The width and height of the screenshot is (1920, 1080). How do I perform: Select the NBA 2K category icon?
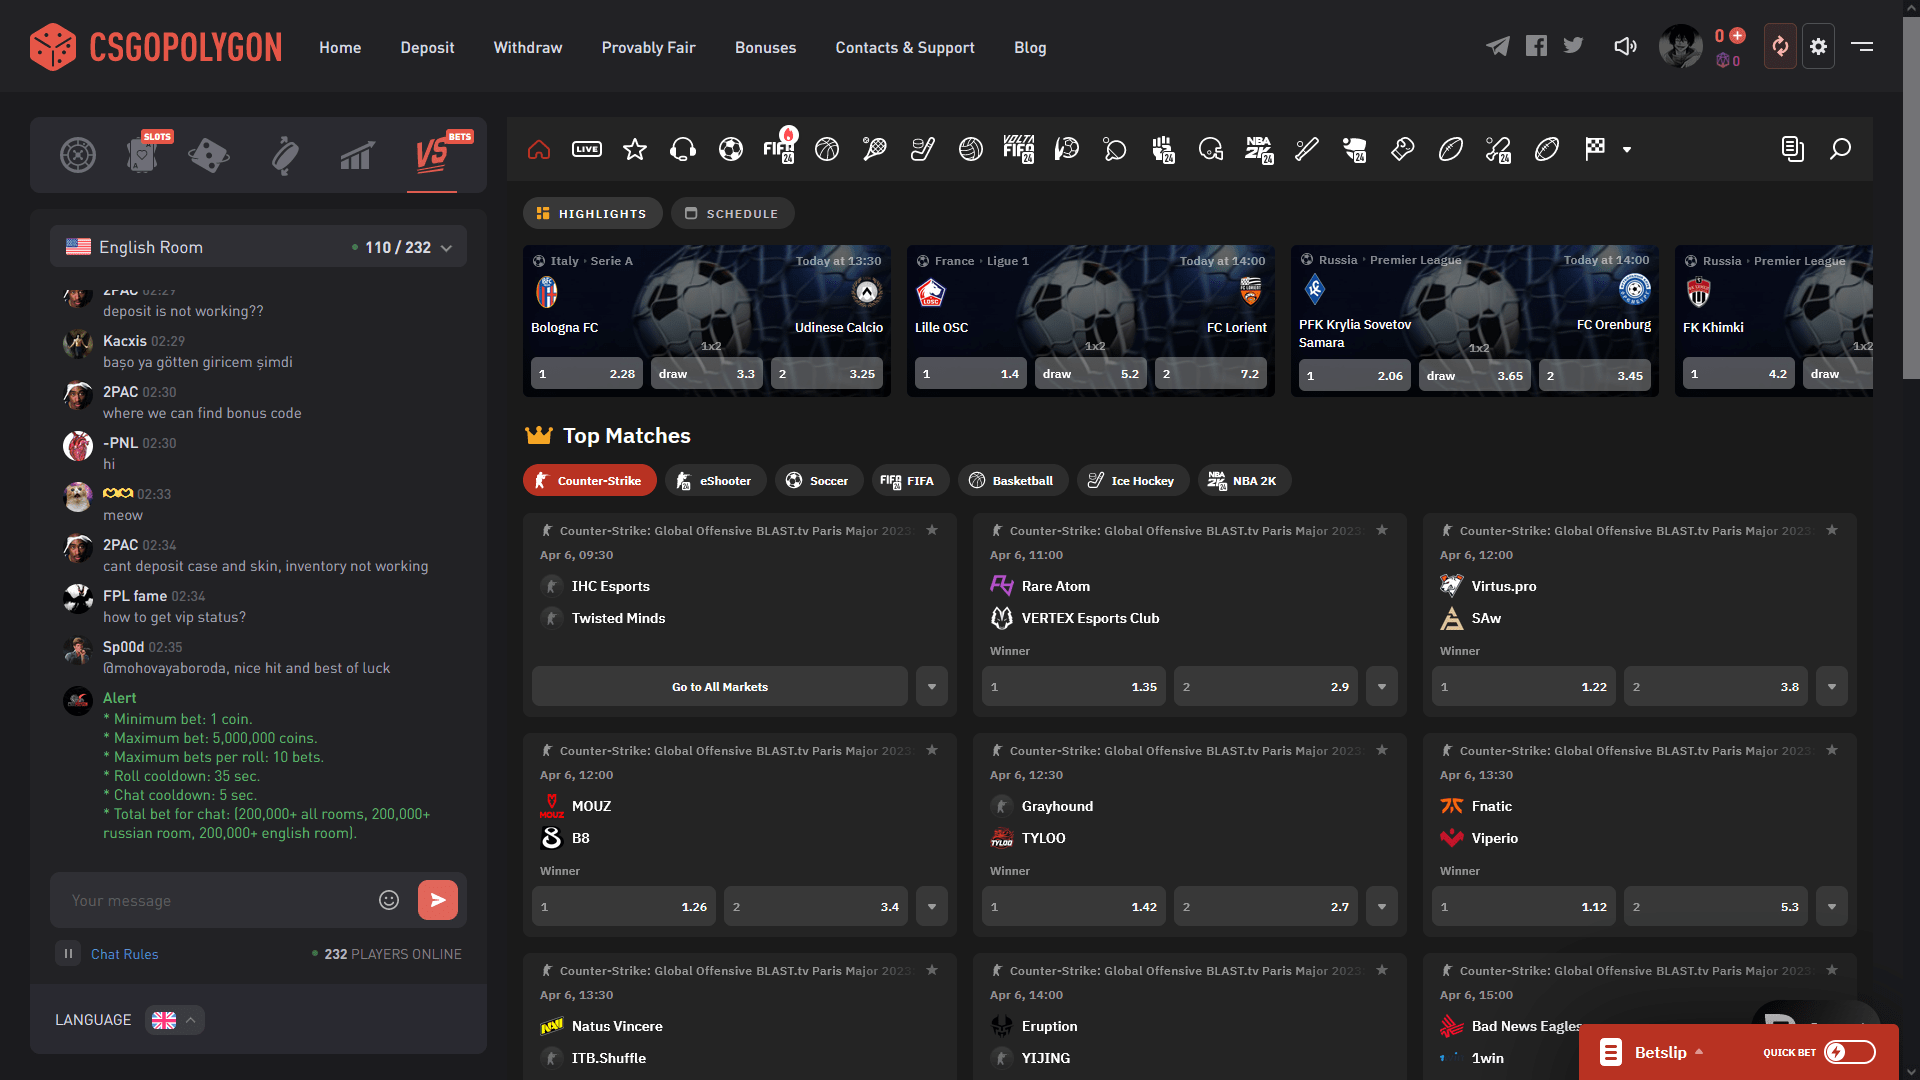pyautogui.click(x=1259, y=149)
